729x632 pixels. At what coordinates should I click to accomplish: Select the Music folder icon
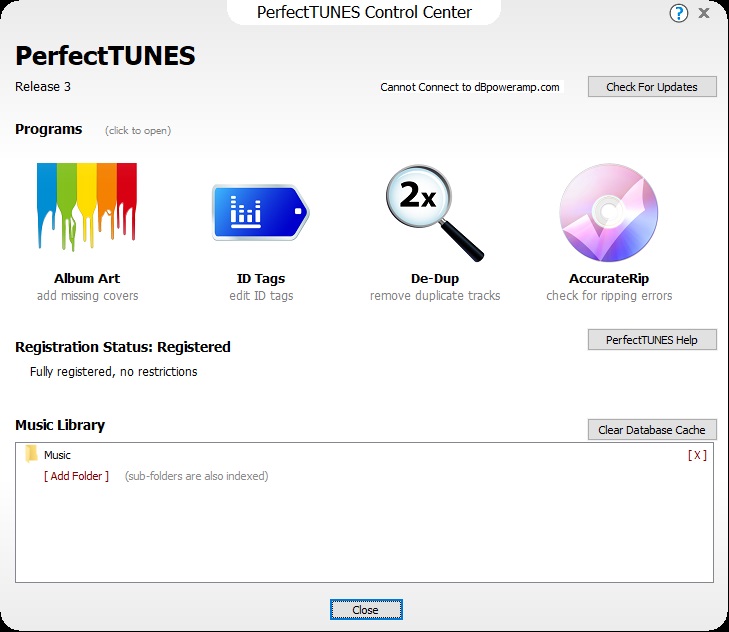pyautogui.click(x=31, y=454)
